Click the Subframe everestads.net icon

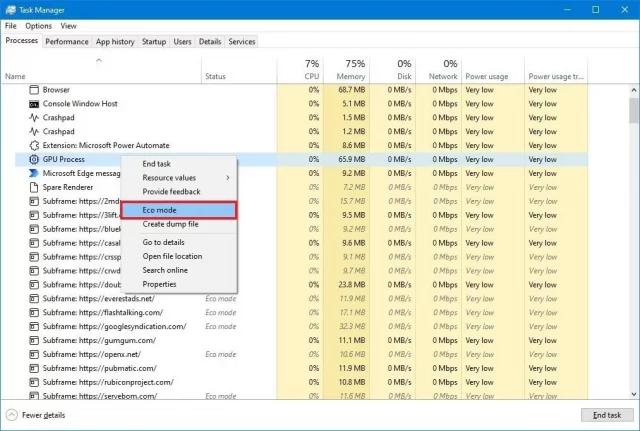coord(34,299)
